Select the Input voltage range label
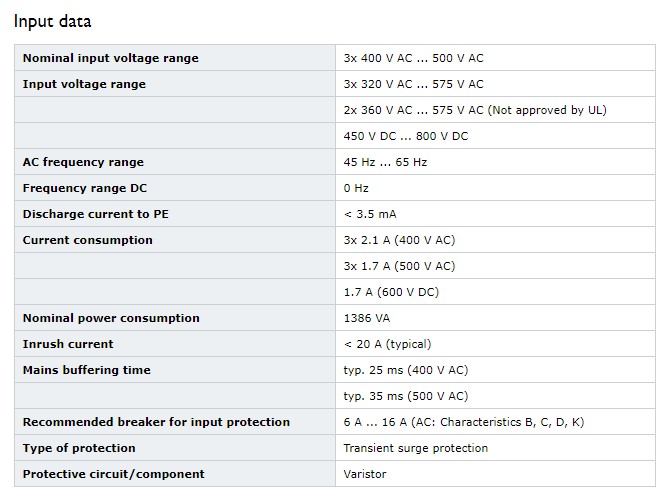The width and height of the screenshot is (671, 504). click(x=84, y=84)
